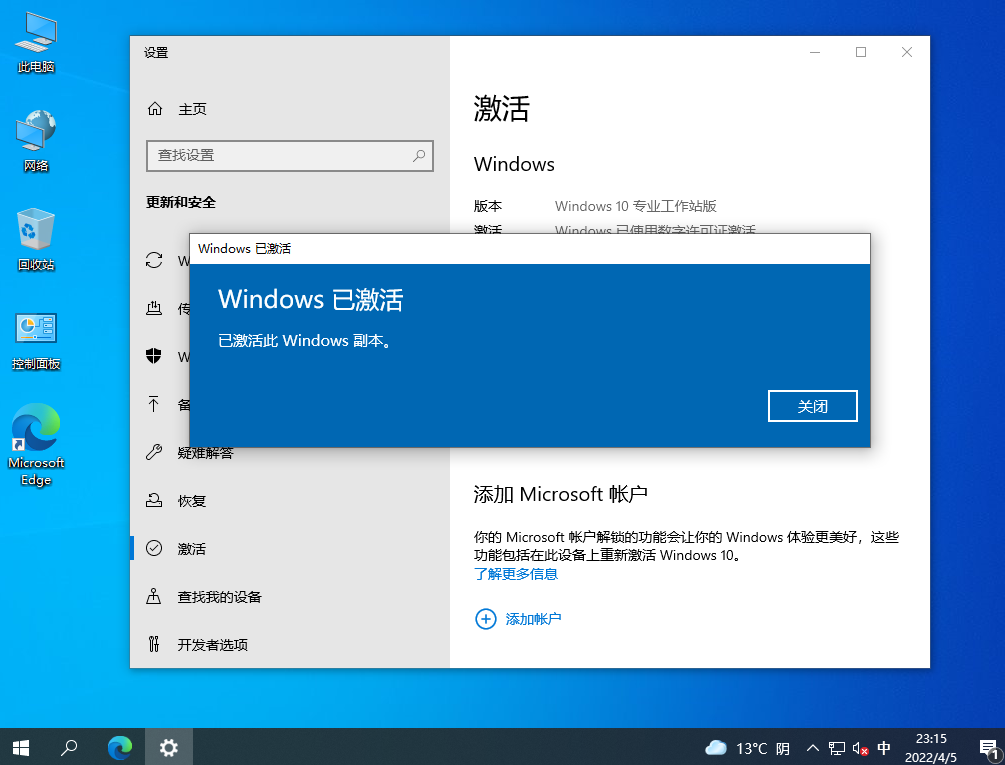Image resolution: width=1005 pixels, height=765 pixels.
Task: Click the 疑难解答 wrench icon
Action: 154,452
